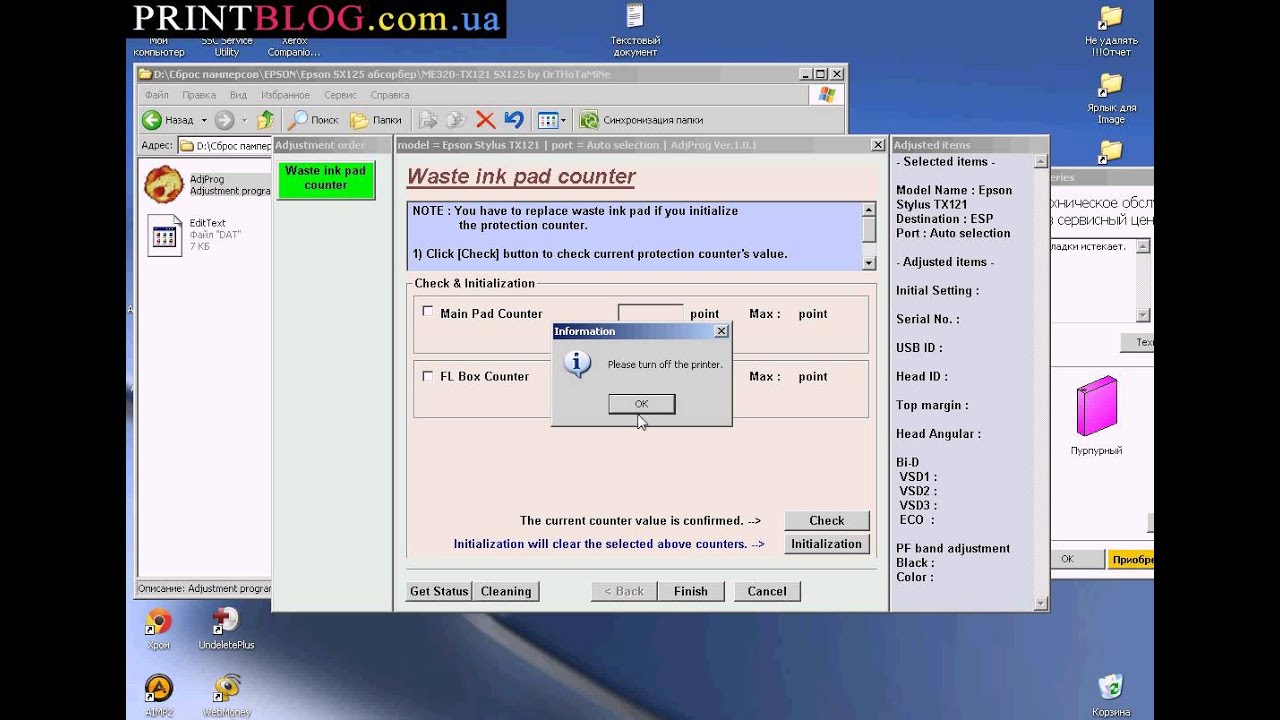Image resolution: width=1280 pixels, height=720 pixels.
Task: Open the Правка menu
Action: [199, 95]
